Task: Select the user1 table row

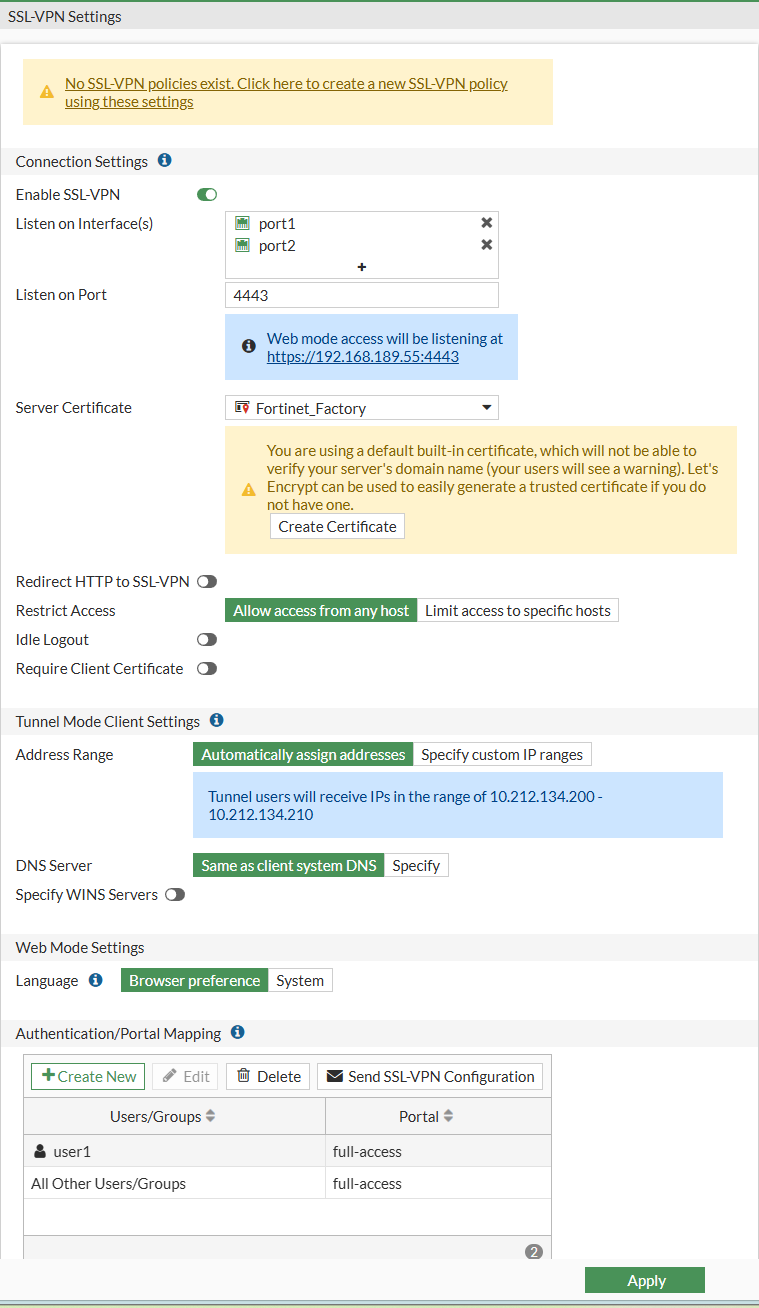Action: tap(287, 1151)
